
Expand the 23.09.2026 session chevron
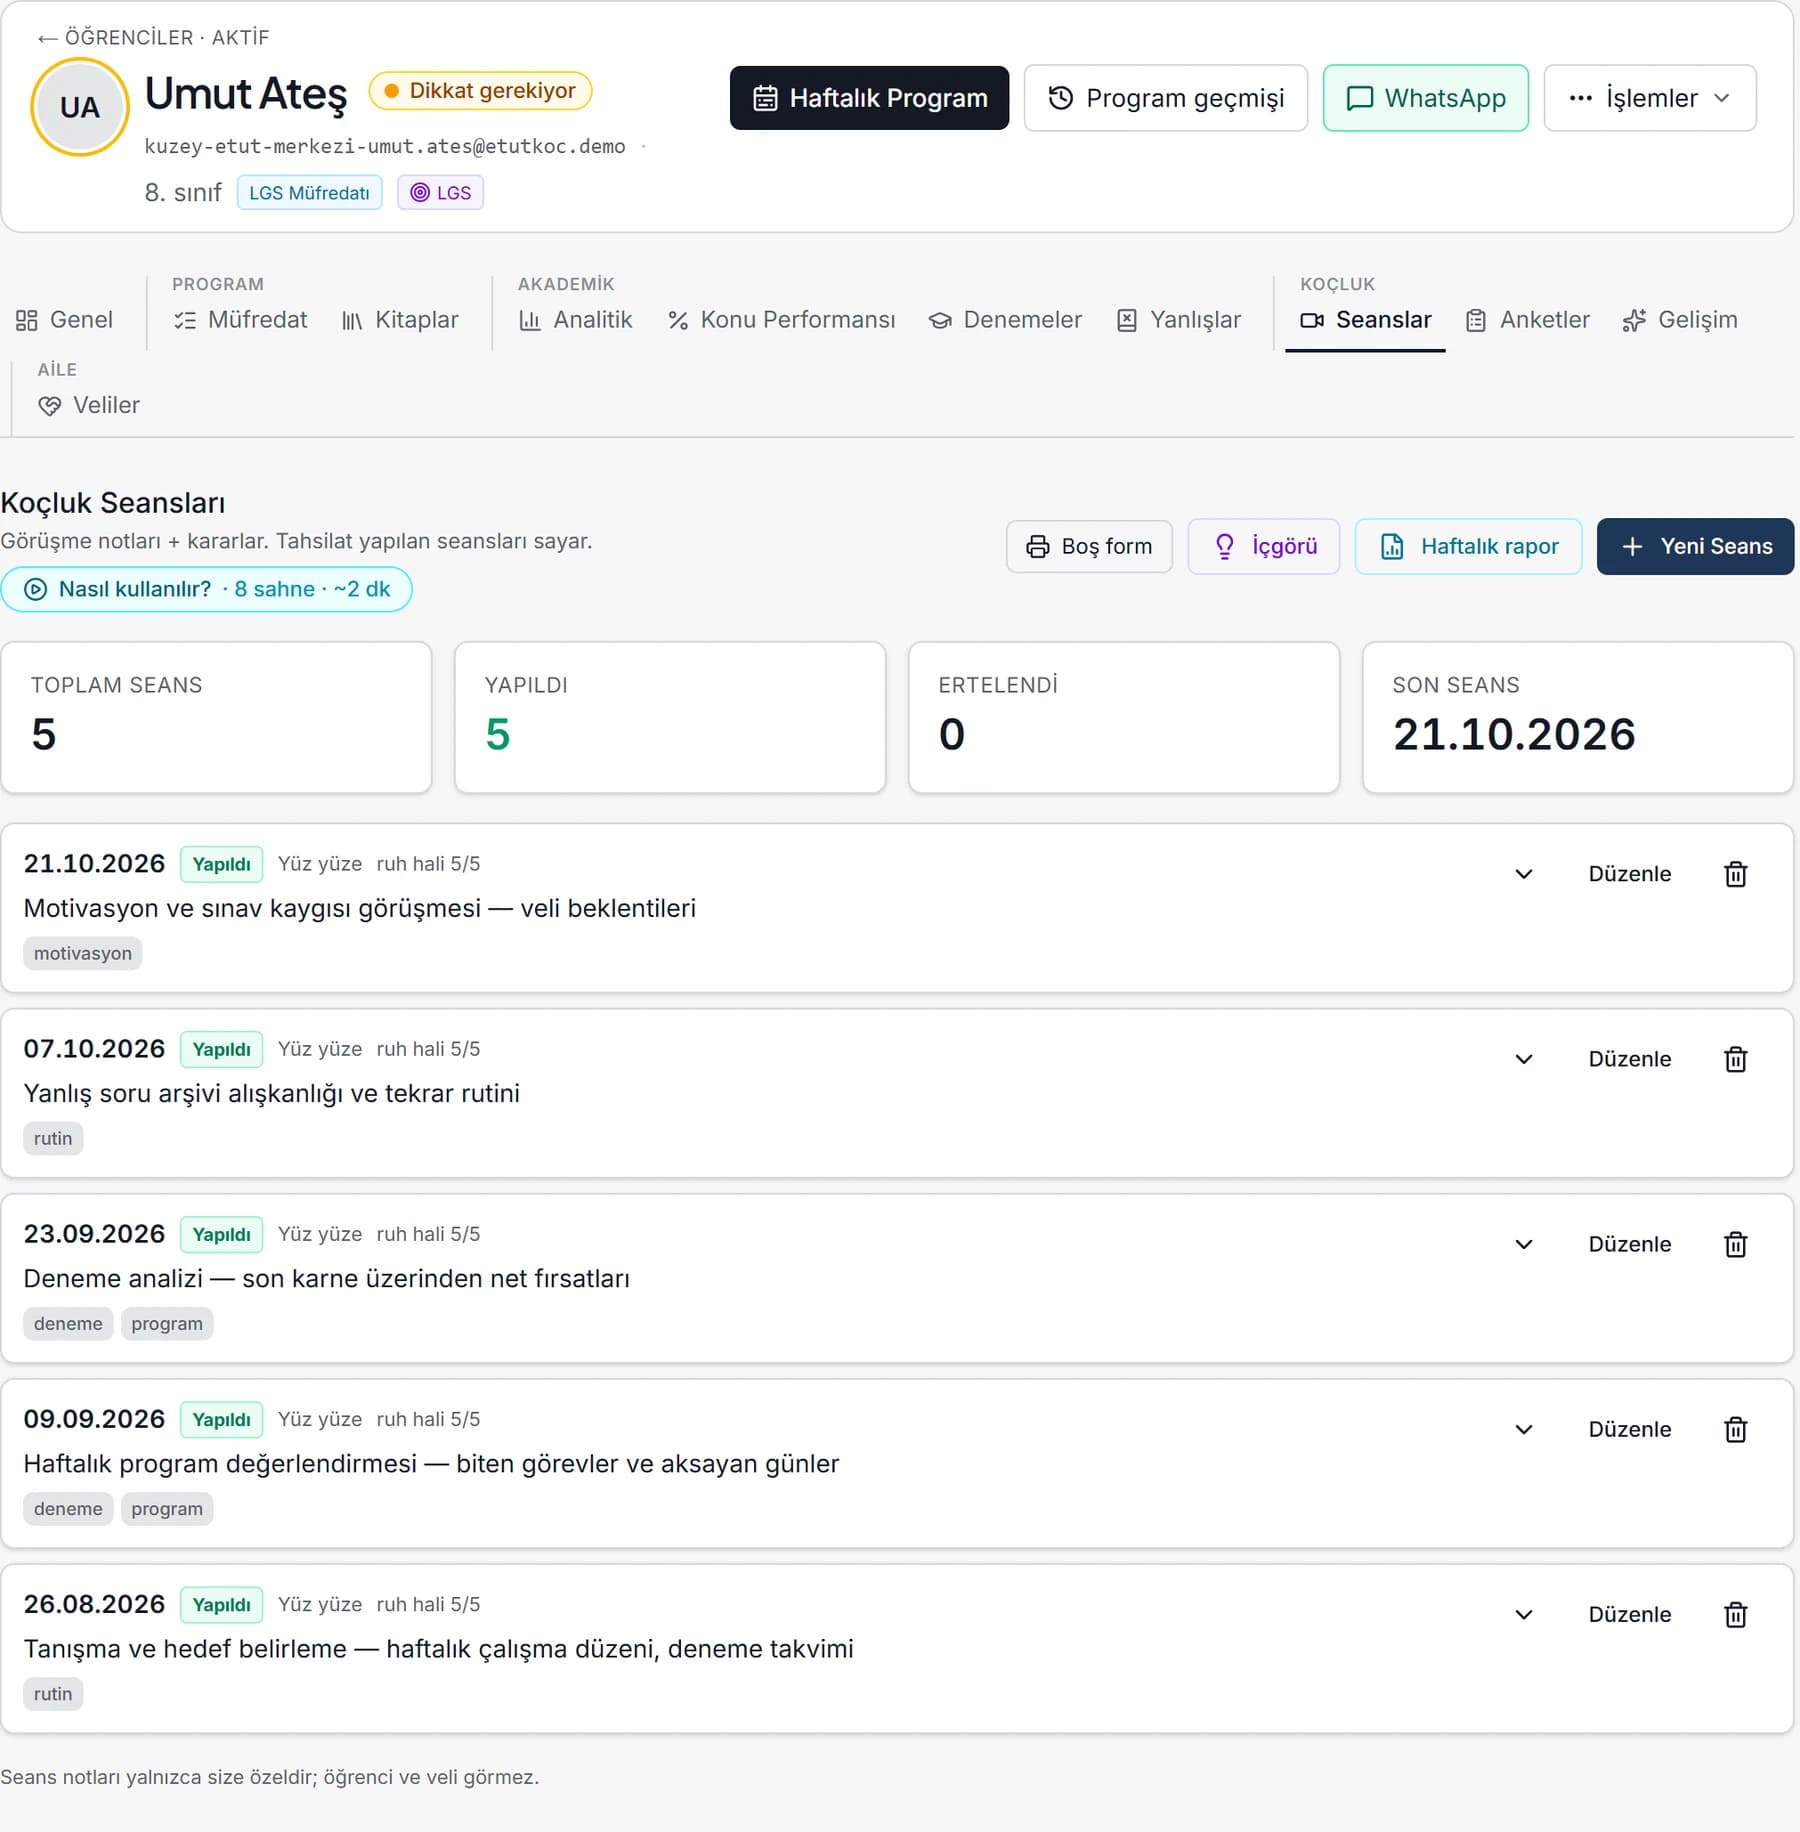click(1523, 1244)
